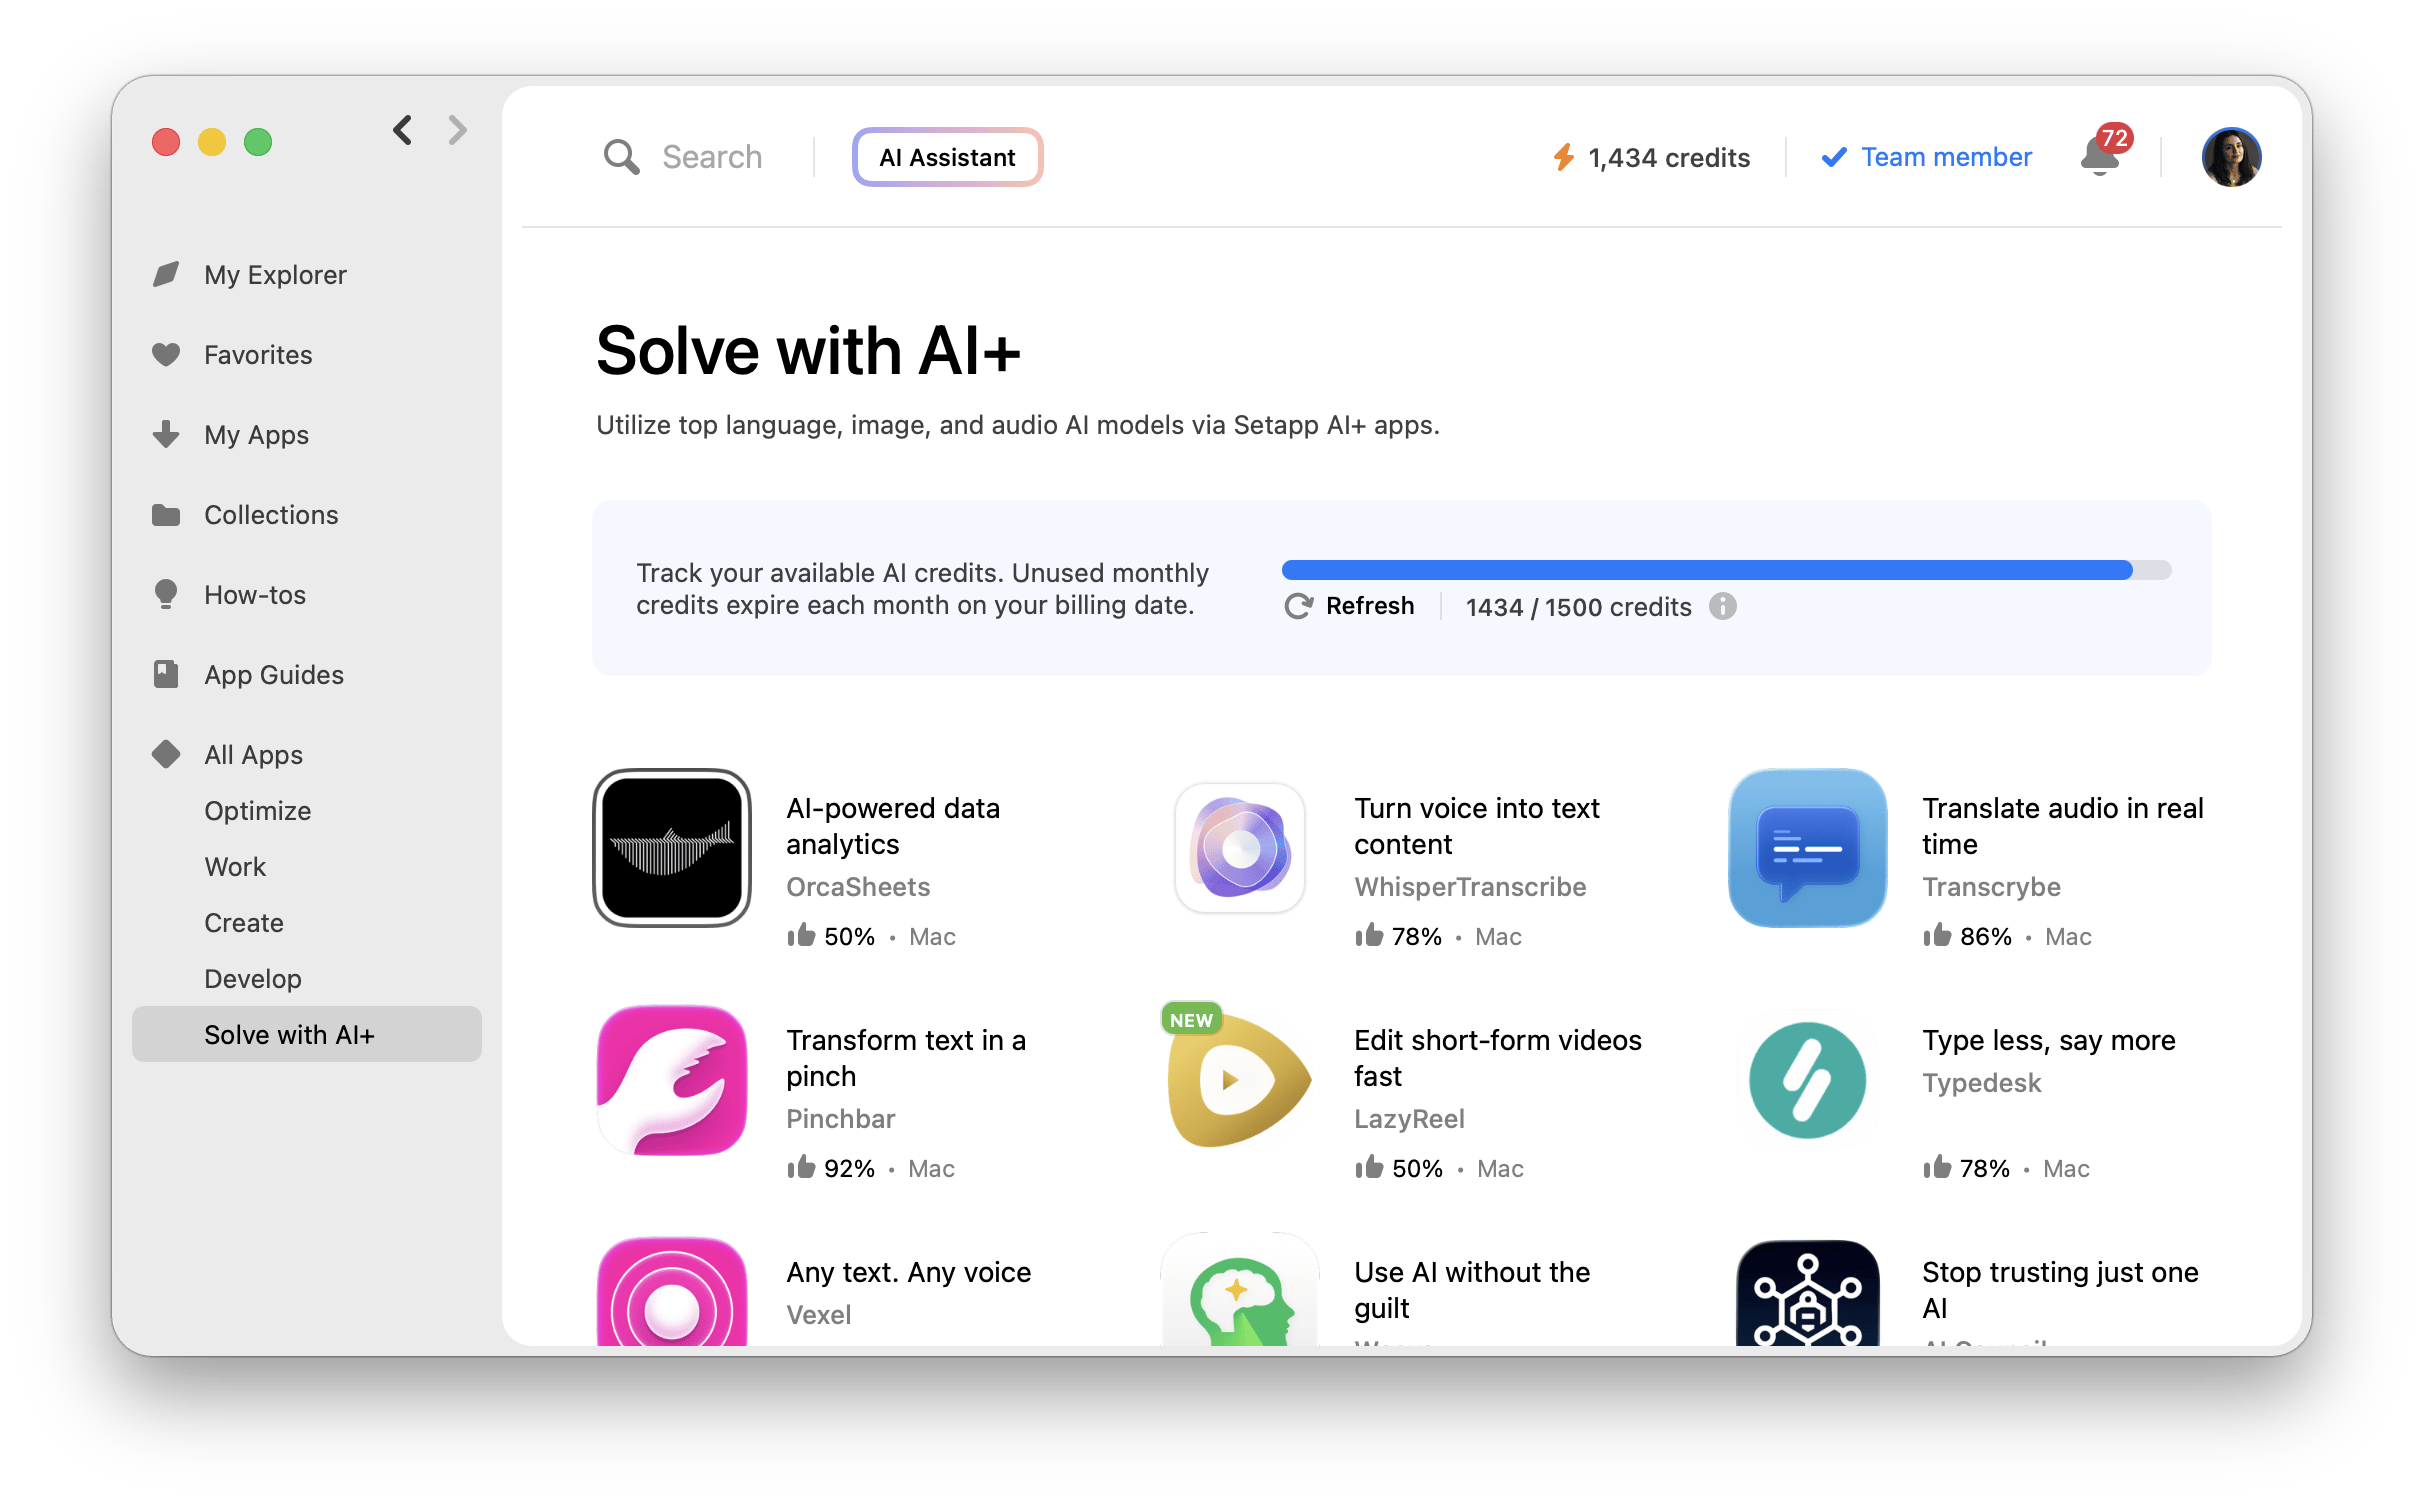The image size is (2424, 1504).
Task: Open the OrcaSheets app icon
Action: (672, 848)
